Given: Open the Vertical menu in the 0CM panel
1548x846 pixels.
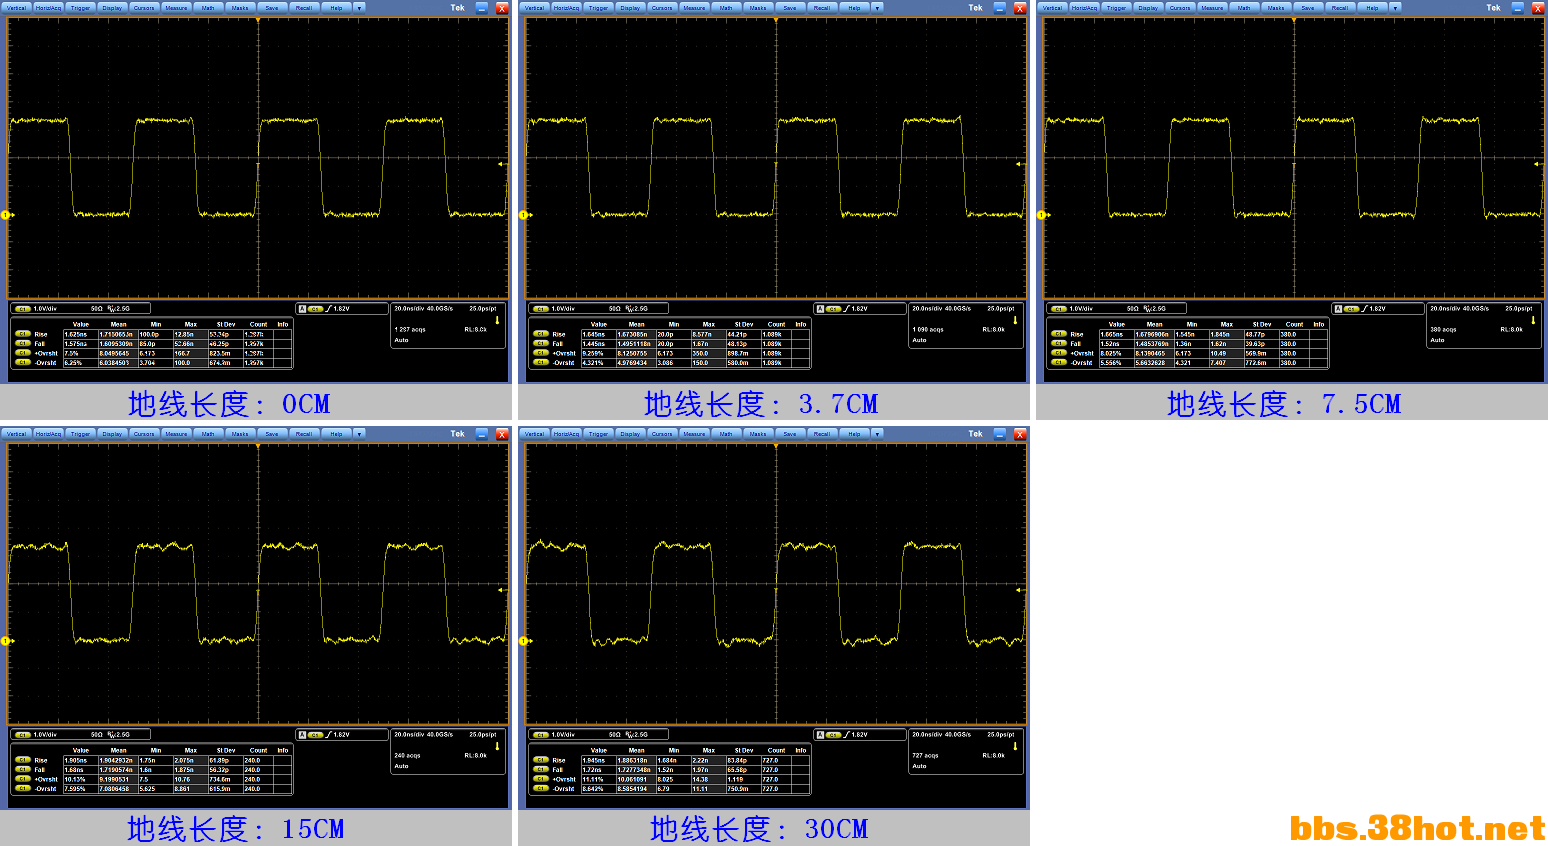Looking at the screenshot, I should pos(17,8).
